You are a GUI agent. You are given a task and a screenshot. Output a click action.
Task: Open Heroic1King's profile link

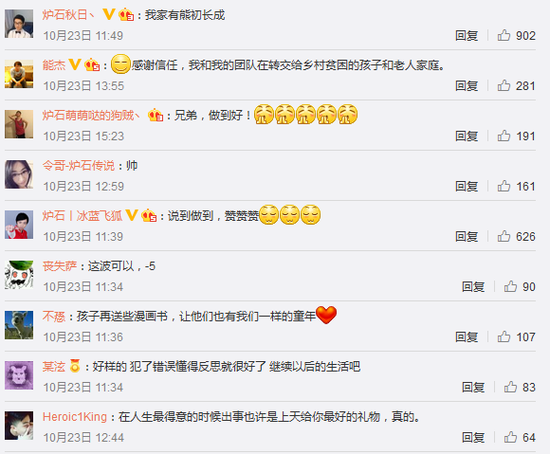75,417
